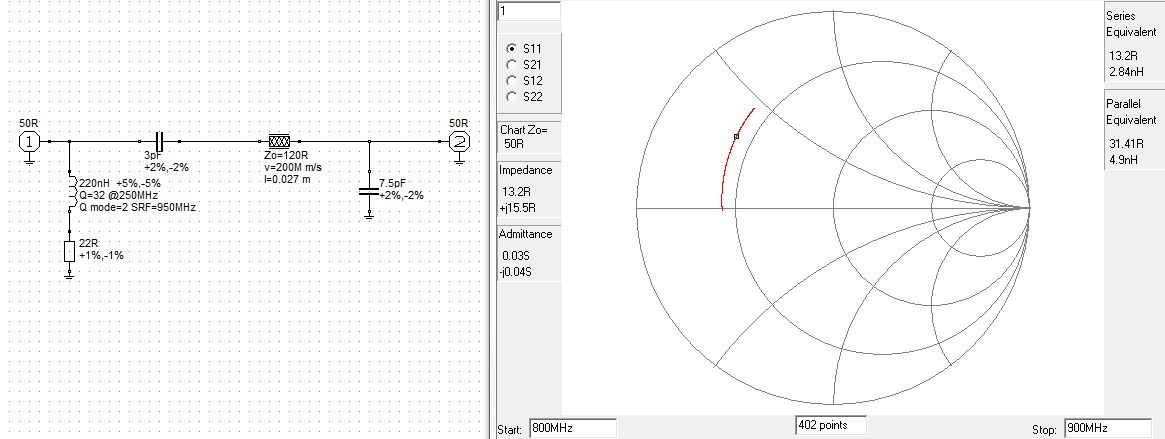Image resolution: width=1165 pixels, height=439 pixels.
Task: Click the marker square on the red trace
Action: (x=736, y=136)
